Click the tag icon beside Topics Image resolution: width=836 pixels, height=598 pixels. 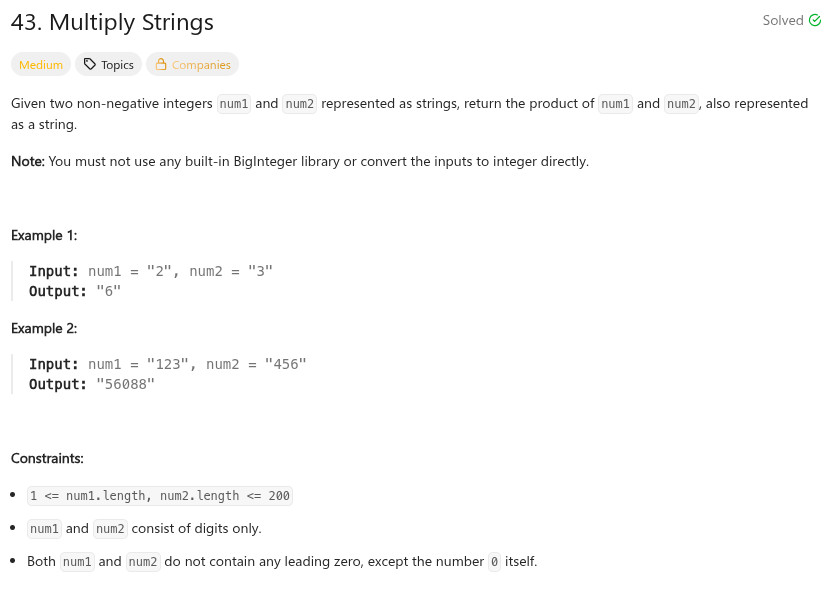(90, 65)
